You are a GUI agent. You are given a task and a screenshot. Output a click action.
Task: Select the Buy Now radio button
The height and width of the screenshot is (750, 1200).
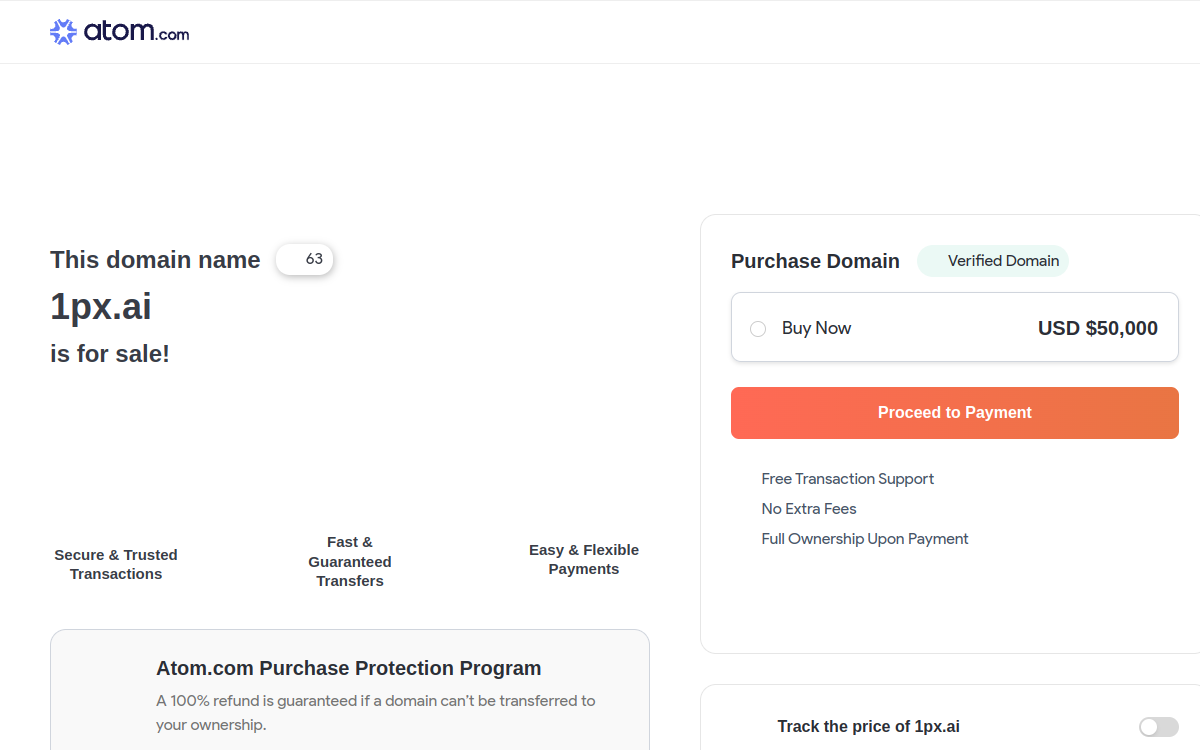(x=758, y=329)
